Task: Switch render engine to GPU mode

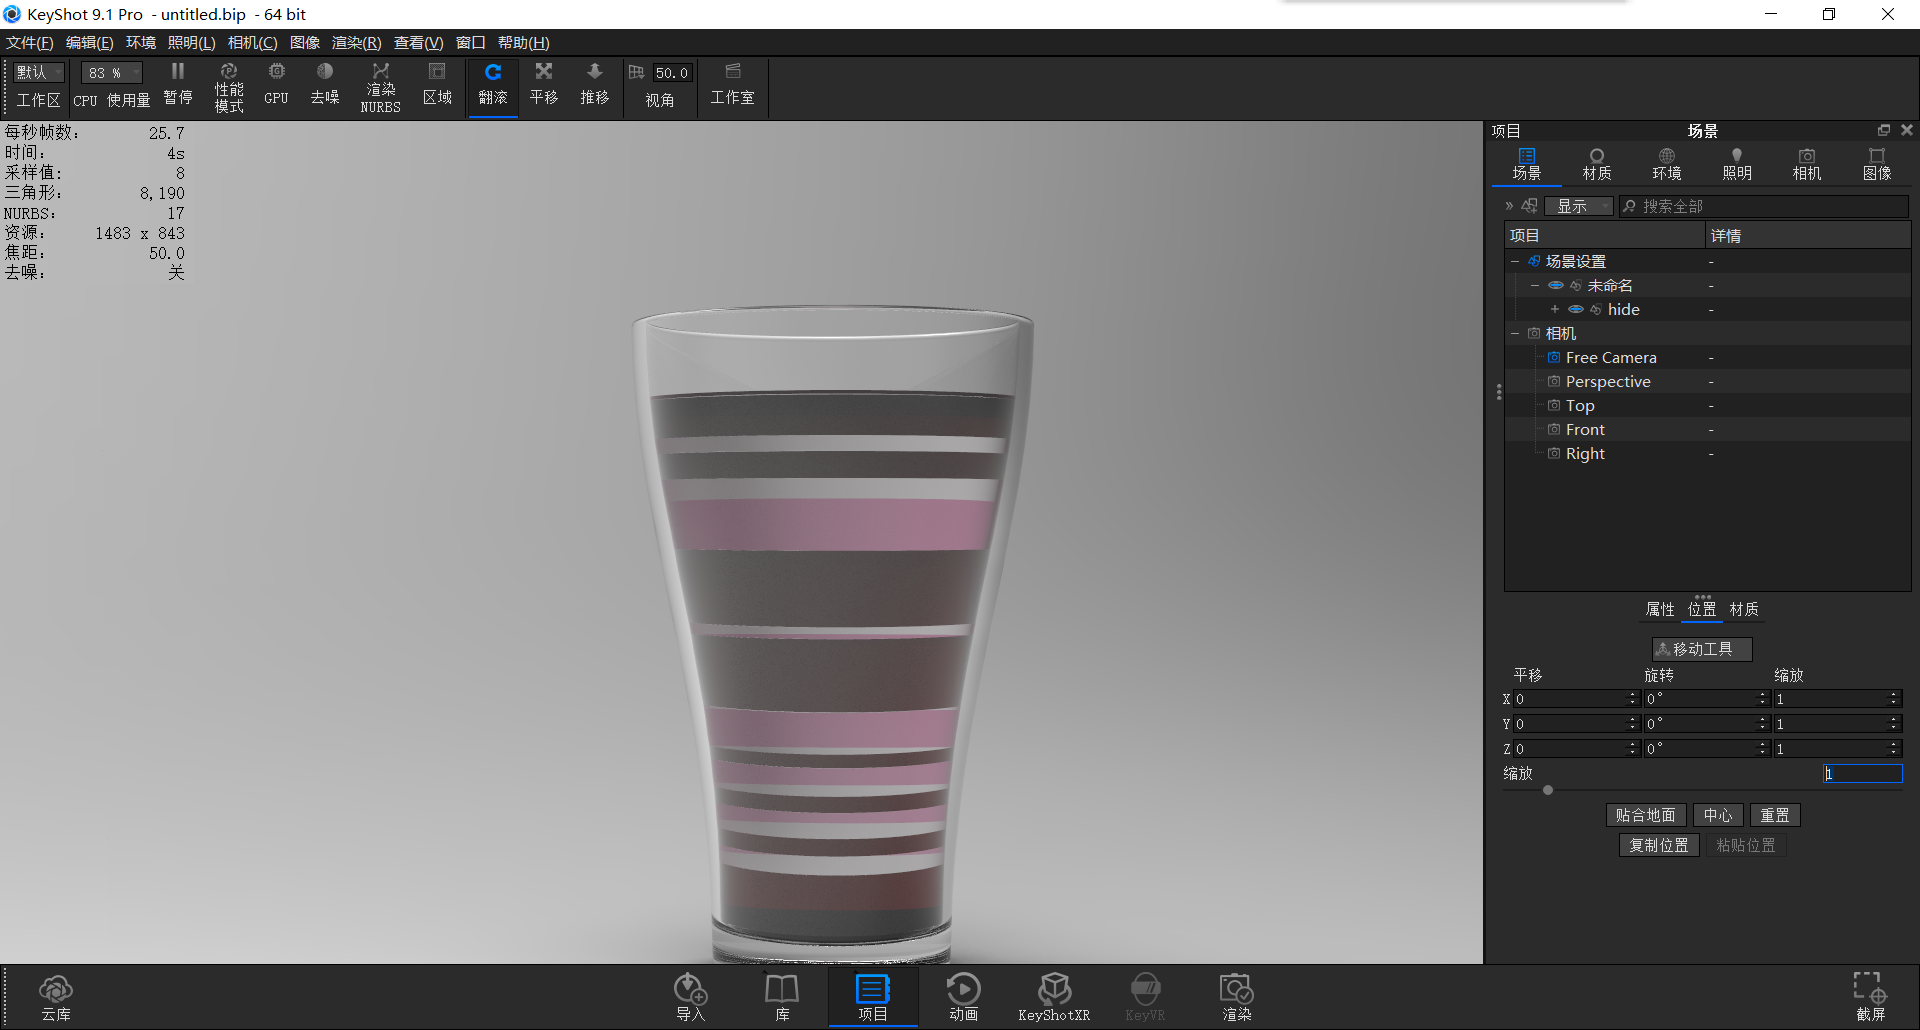Action: (x=276, y=85)
